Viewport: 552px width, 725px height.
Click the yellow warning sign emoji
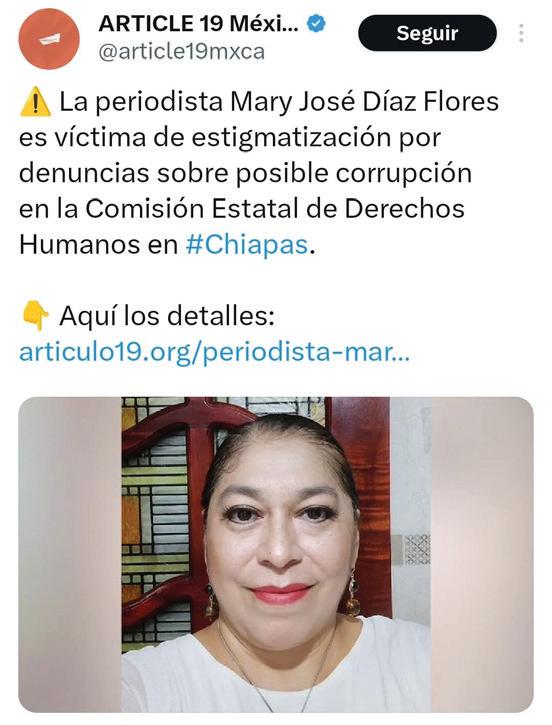pos(35,102)
